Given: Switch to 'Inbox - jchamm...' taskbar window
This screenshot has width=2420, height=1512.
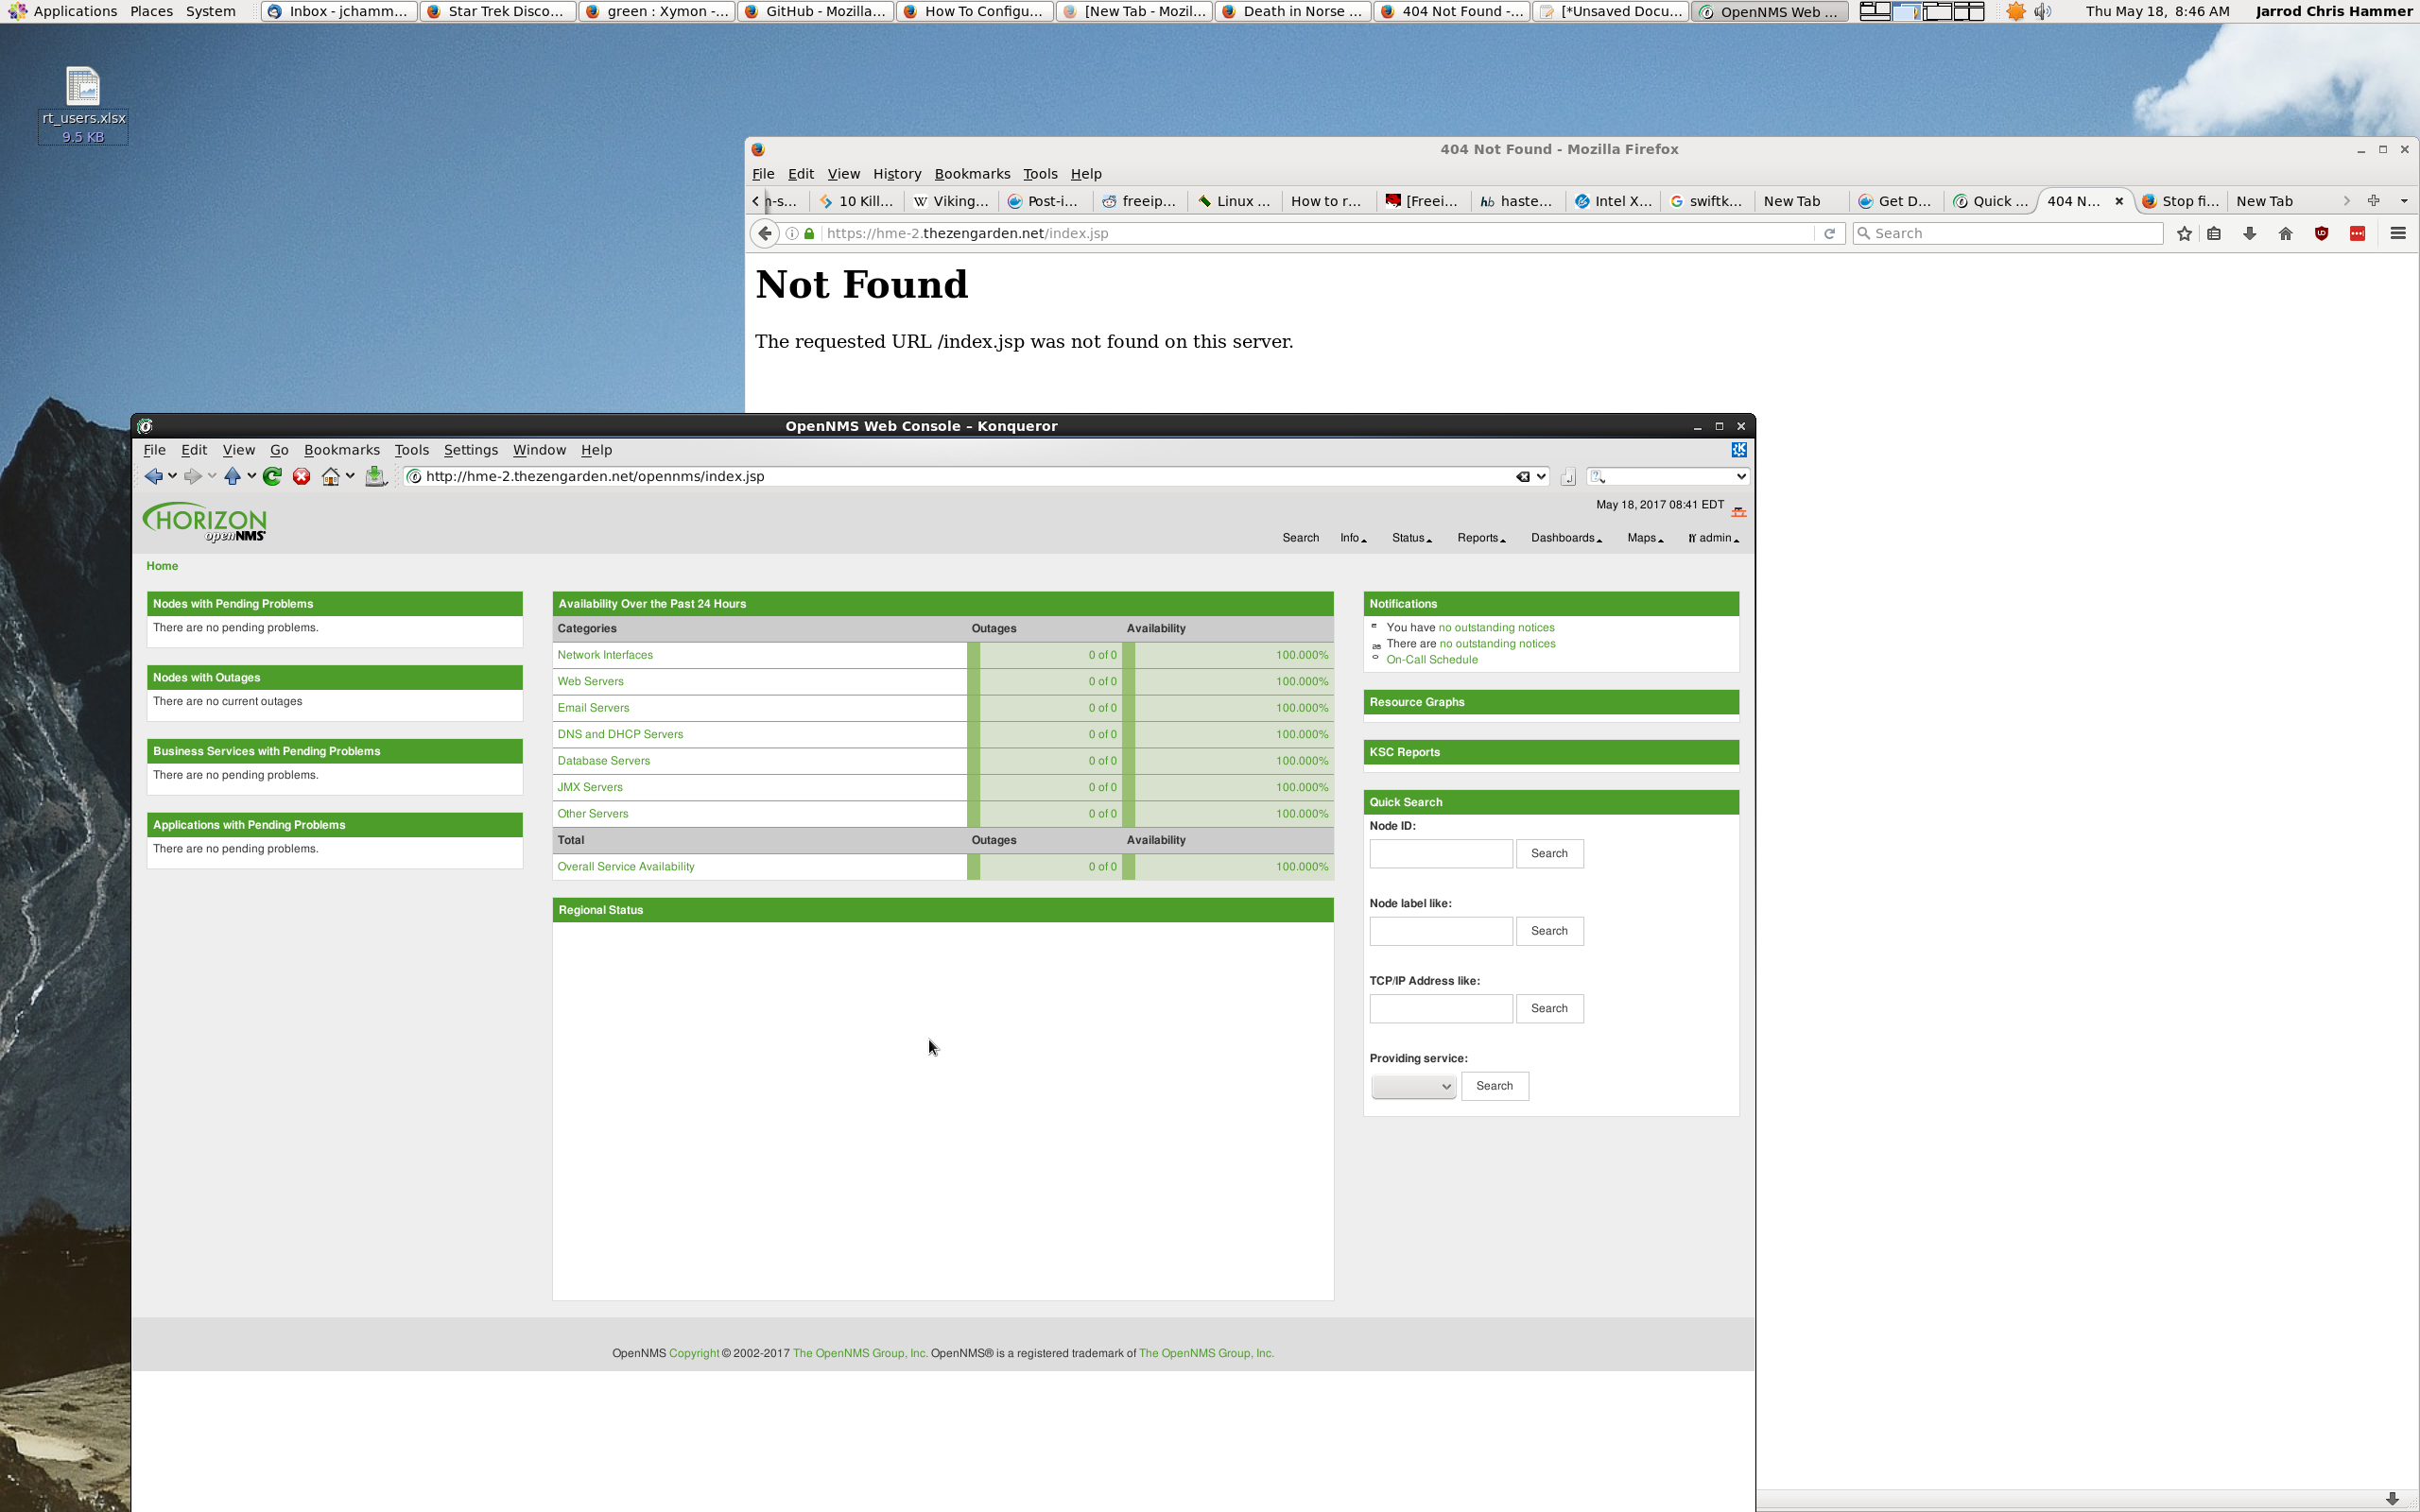Looking at the screenshot, I should pyautogui.click(x=339, y=11).
